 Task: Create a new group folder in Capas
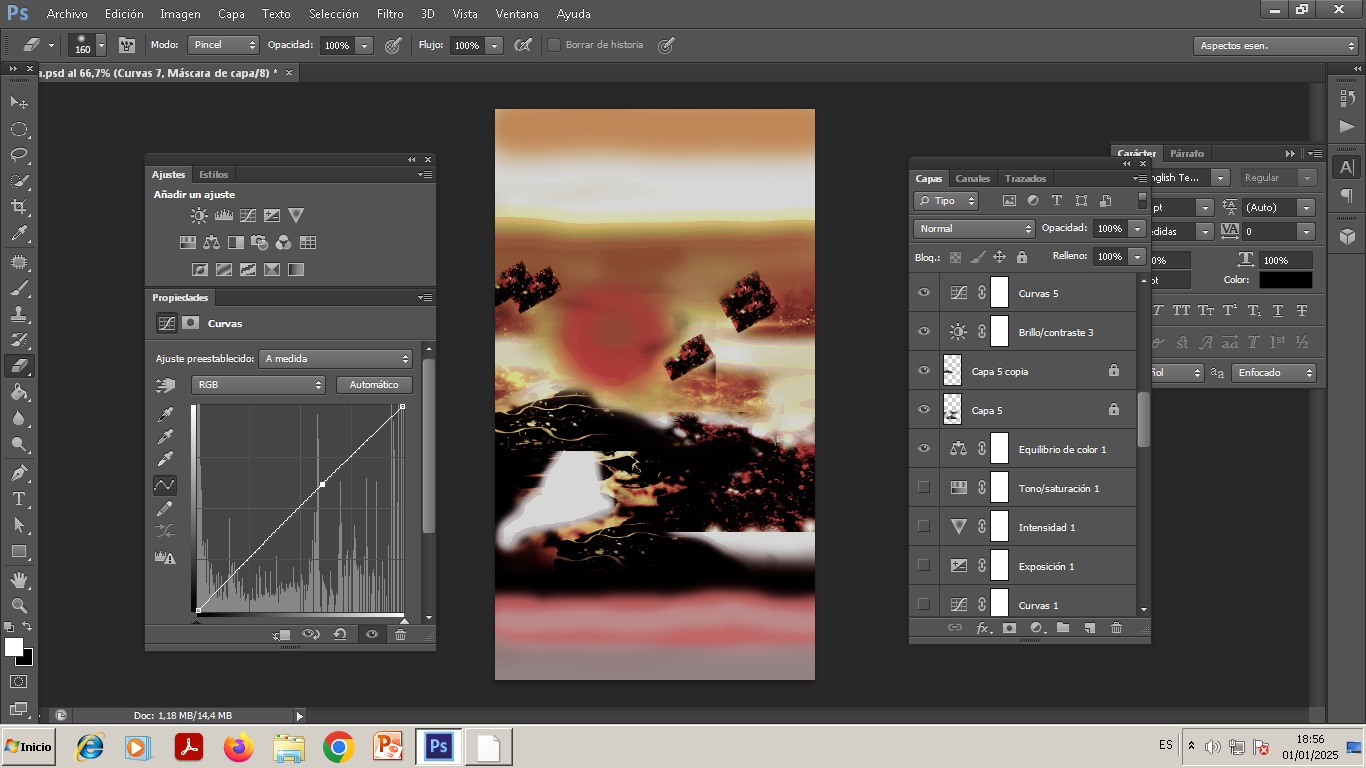pos(1063,628)
